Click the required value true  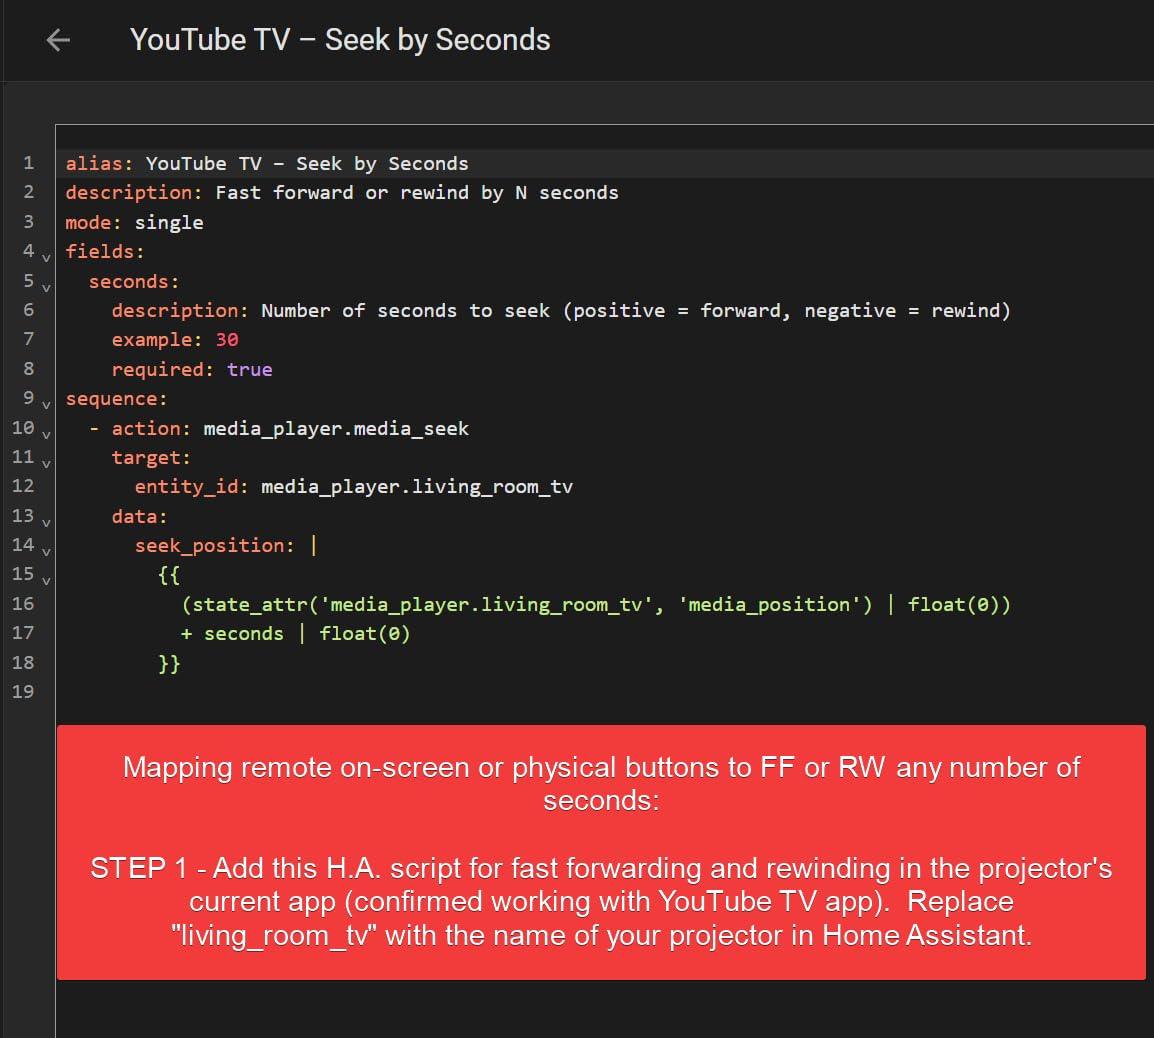pyautogui.click(x=249, y=369)
